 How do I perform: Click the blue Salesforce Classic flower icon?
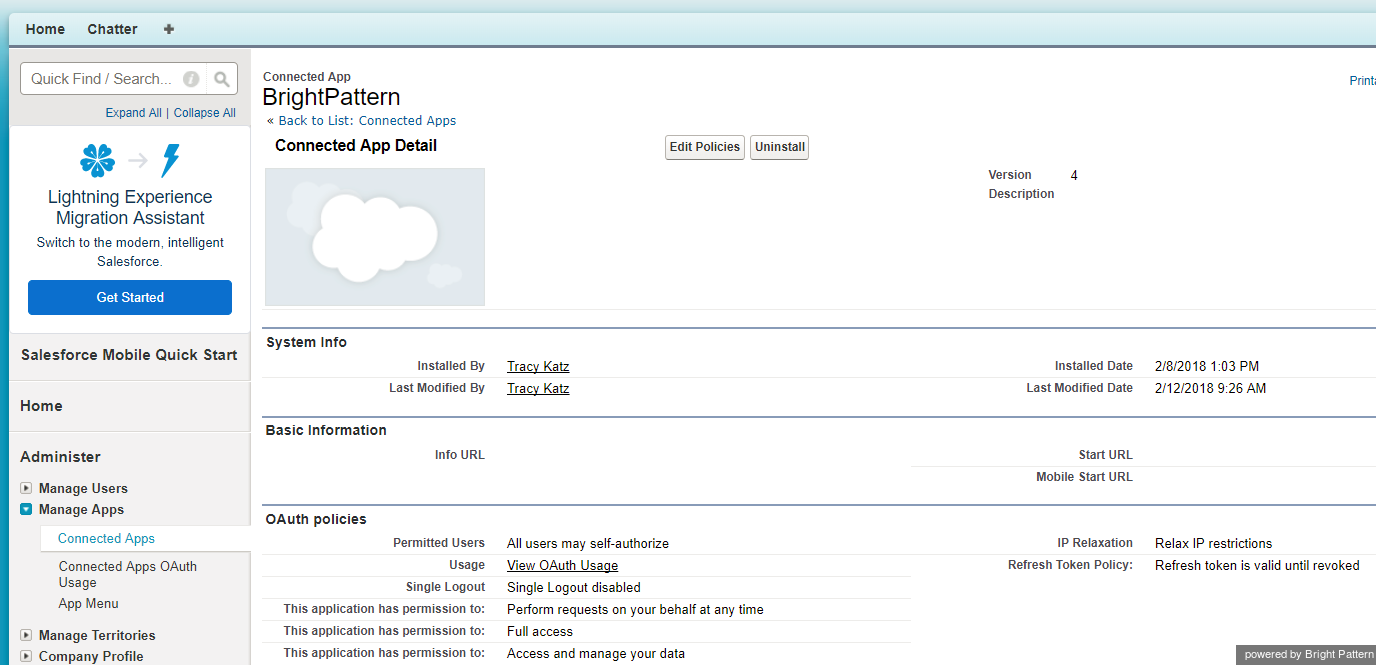pyautogui.click(x=97, y=160)
